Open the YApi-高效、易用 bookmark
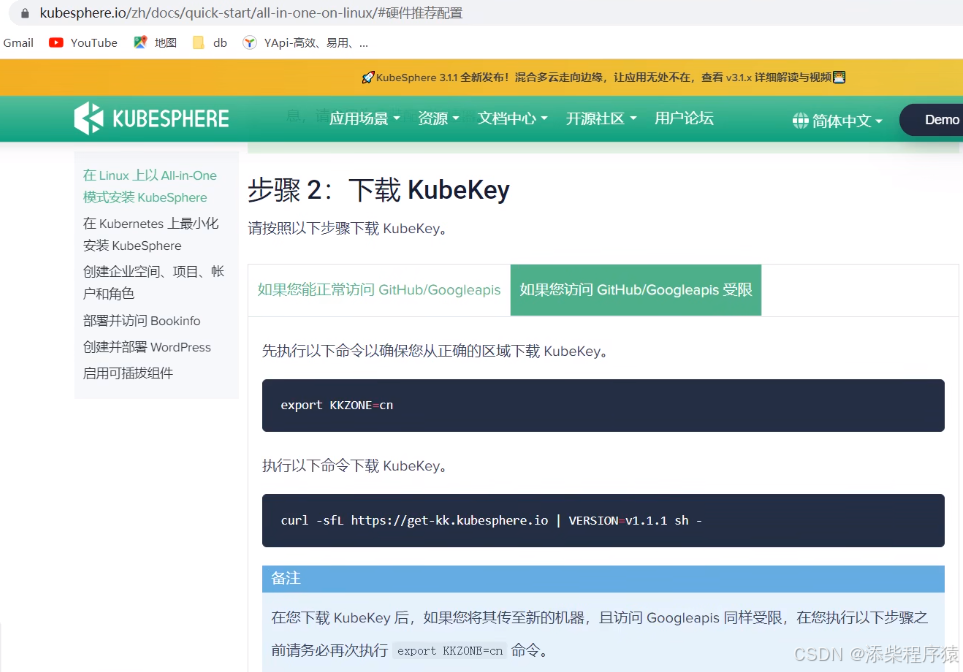This screenshot has width=963, height=672. pyautogui.click(x=316, y=43)
